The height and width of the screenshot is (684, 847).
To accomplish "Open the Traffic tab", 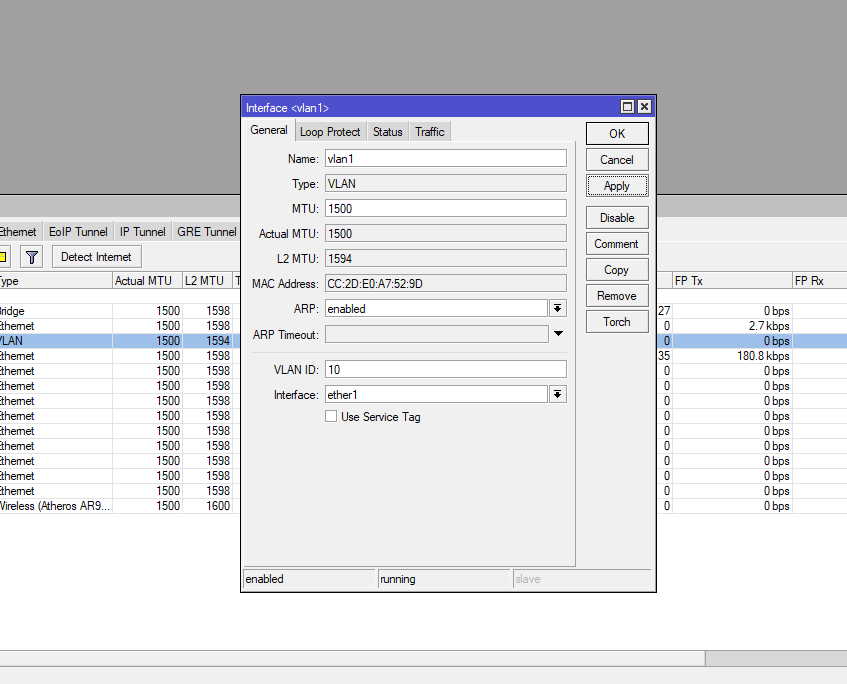I will click(x=430, y=132).
